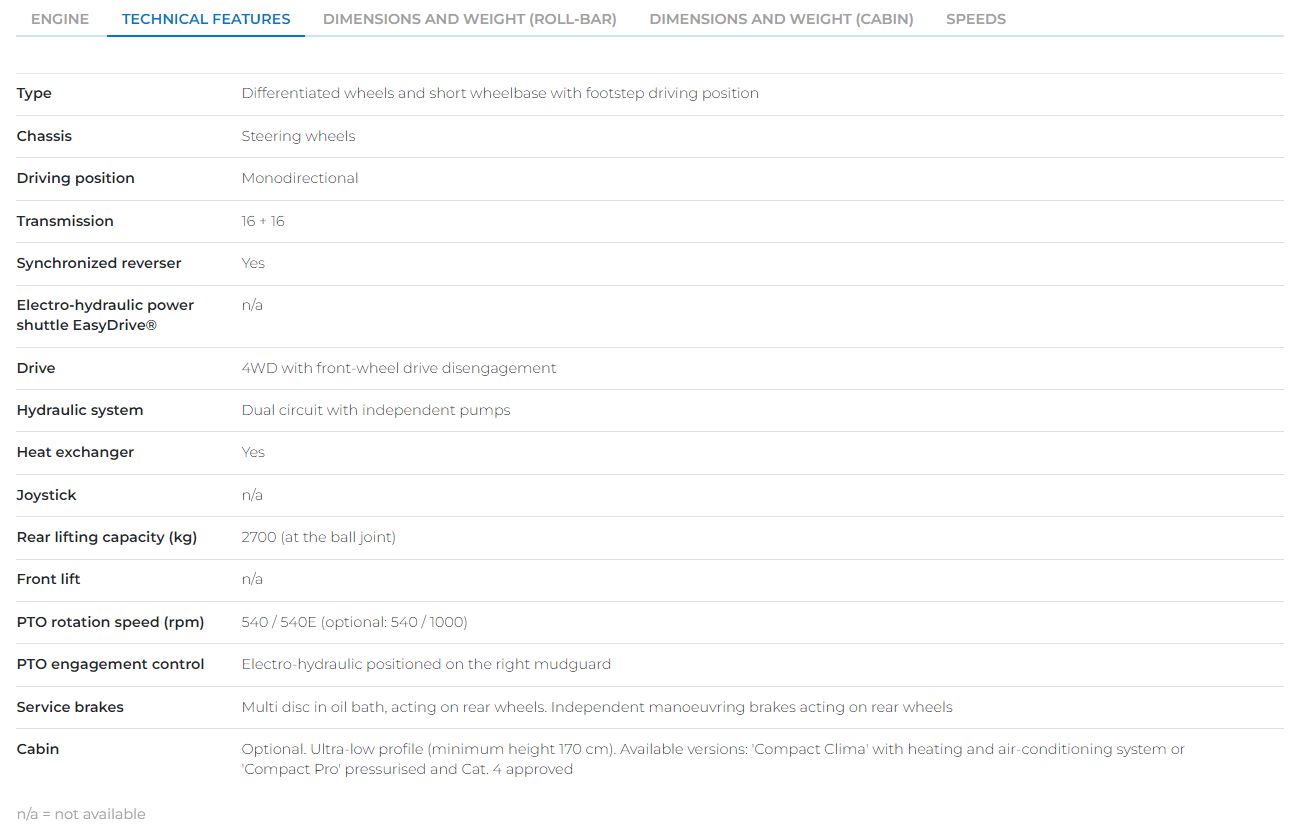Viewport: 1297px width, 831px height.
Task: Select the 16 + 16 transmission value
Action: click(x=263, y=221)
